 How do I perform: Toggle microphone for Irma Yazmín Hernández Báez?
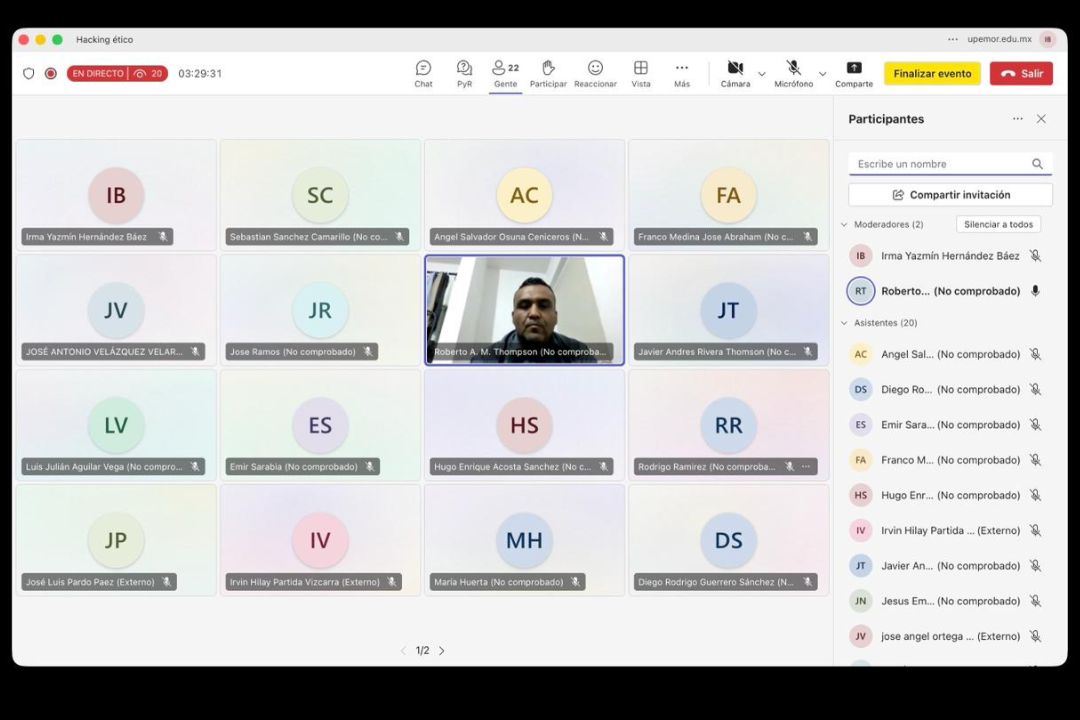[1035, 256]
